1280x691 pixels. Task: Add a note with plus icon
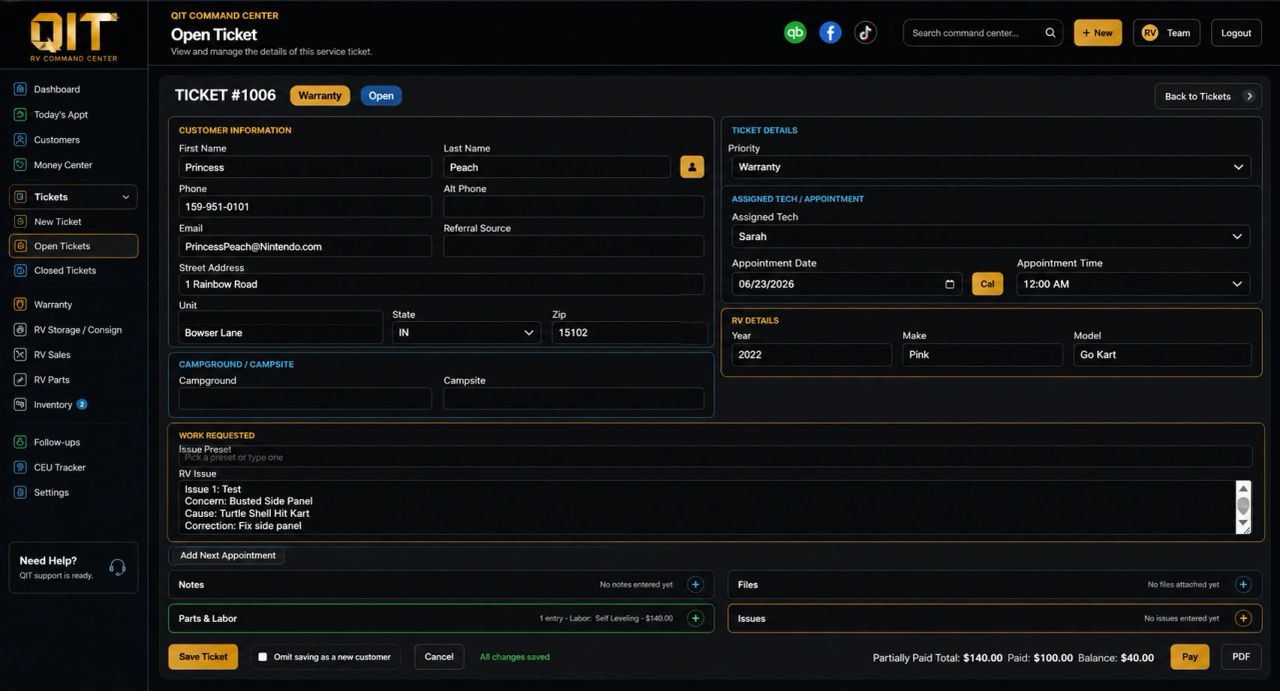click(696, 585)
